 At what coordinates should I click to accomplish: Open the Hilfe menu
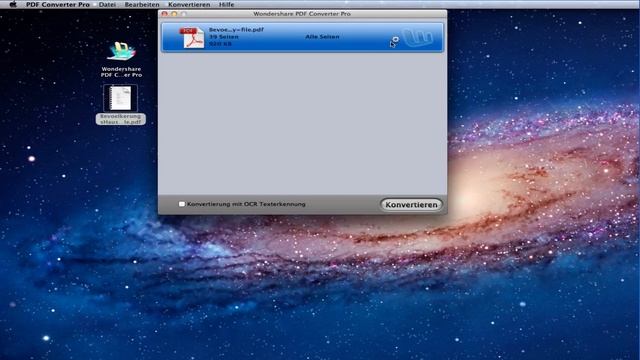tap(226, 4)
